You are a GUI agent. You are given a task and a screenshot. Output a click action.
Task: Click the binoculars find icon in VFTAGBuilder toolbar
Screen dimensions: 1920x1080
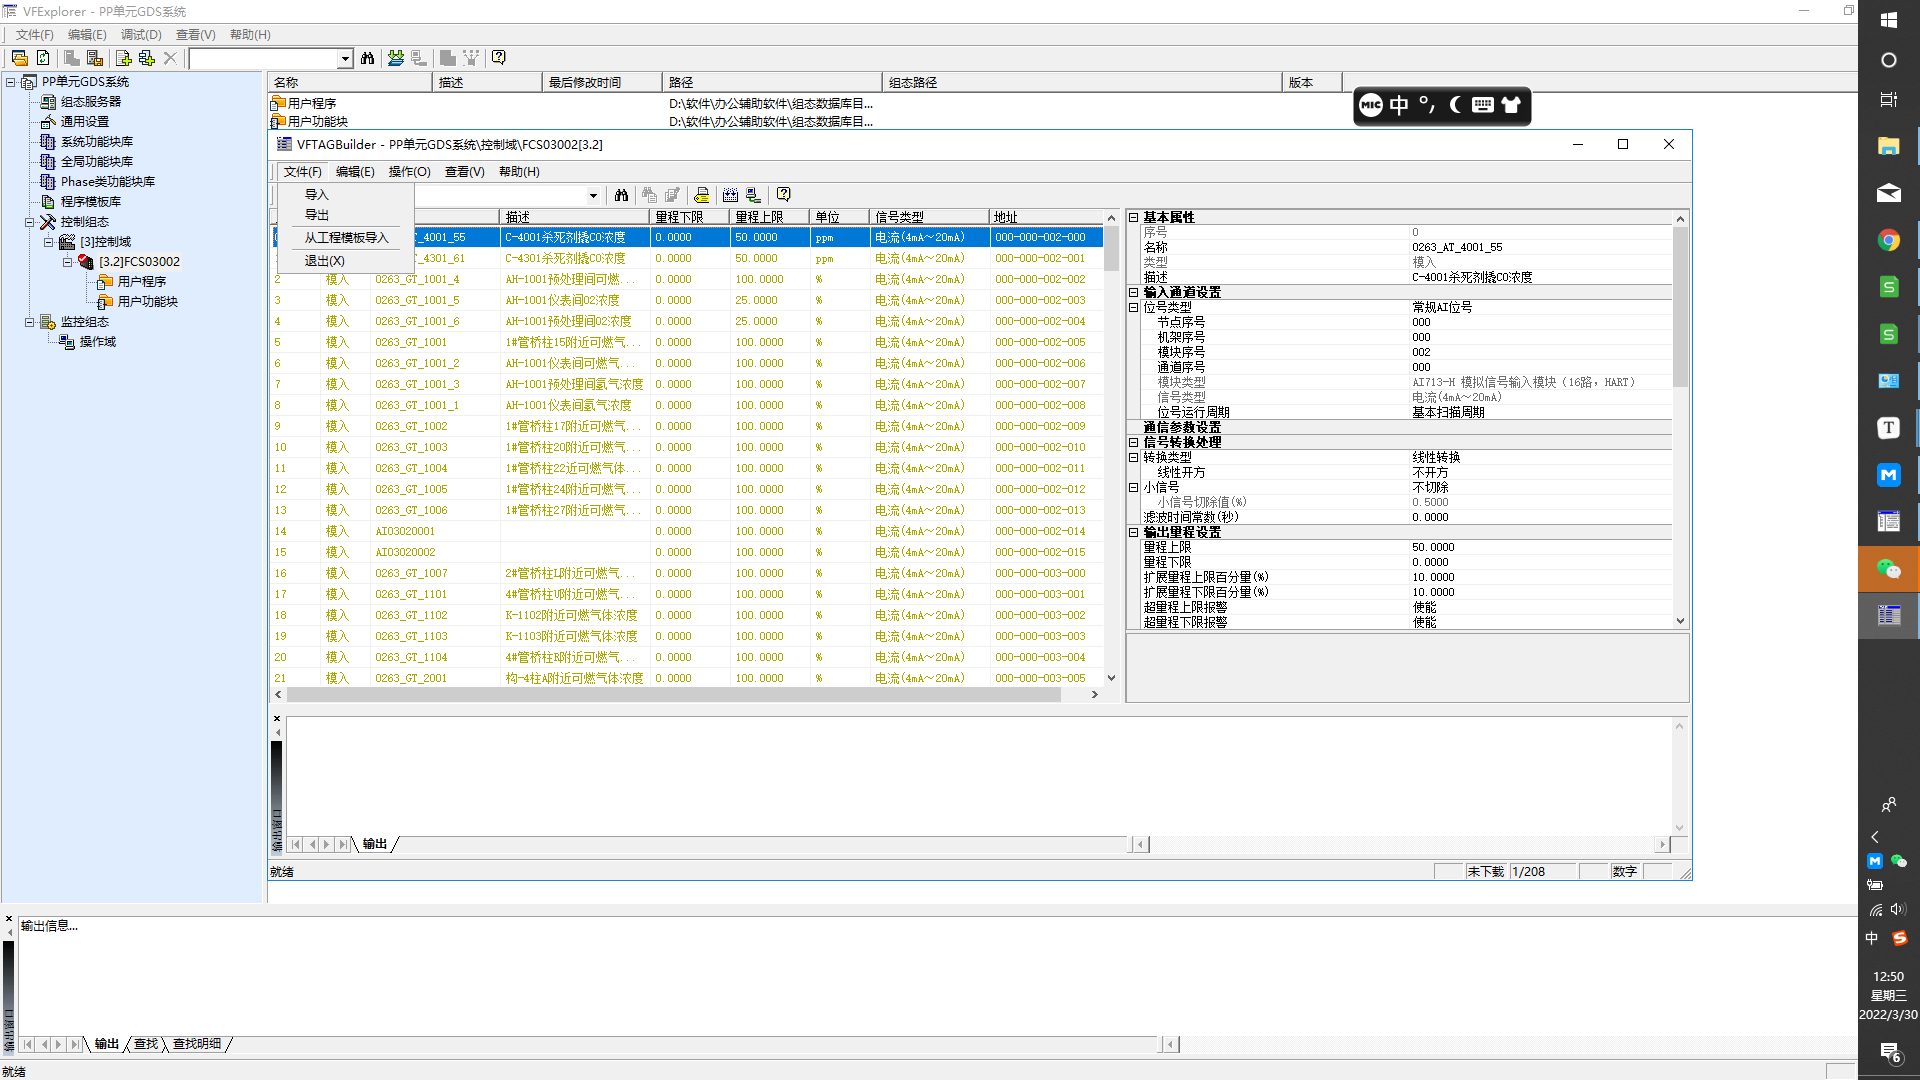point(622,195)
